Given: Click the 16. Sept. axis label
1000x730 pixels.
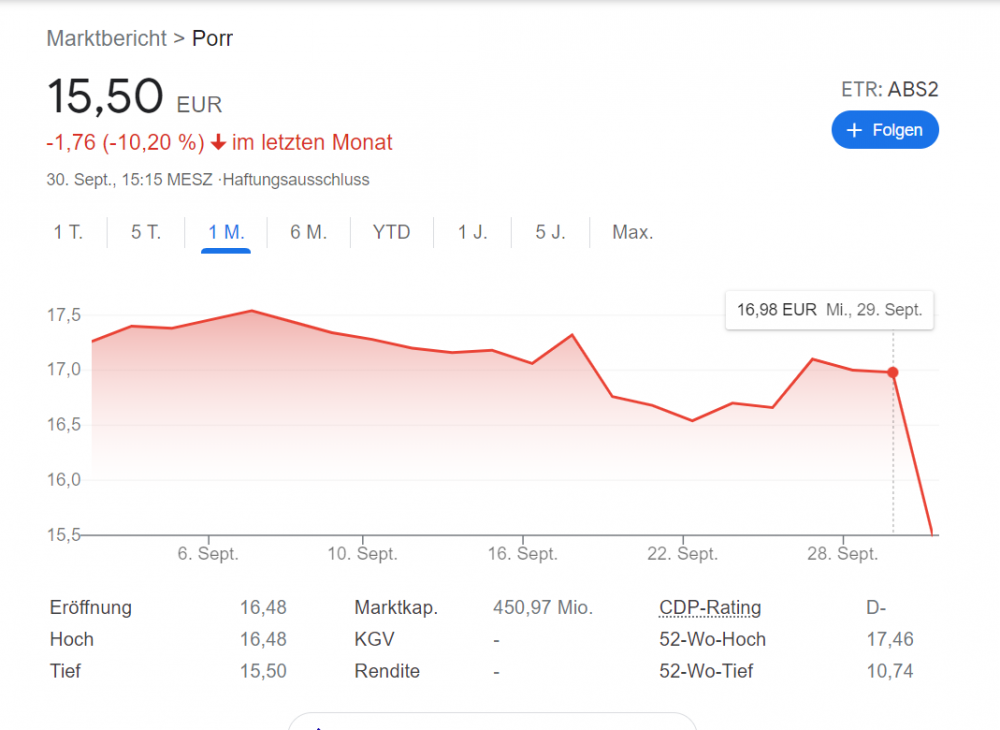Looking at the screenshot, I should click(x=523, y=553).
